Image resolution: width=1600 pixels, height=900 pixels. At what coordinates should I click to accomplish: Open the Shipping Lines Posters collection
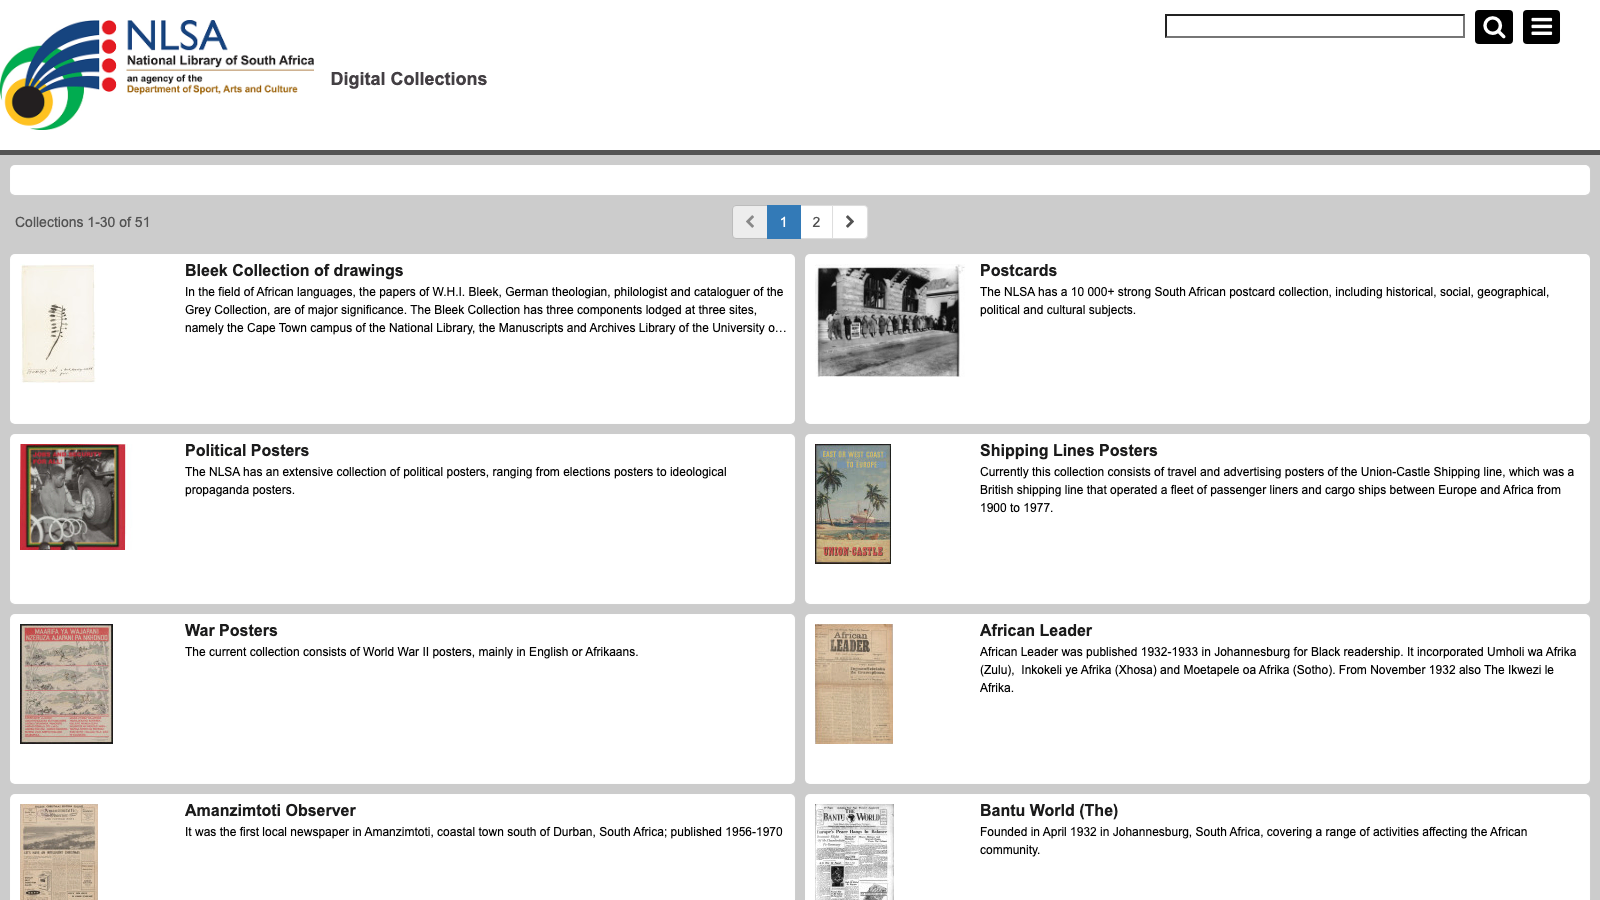click(1069, 450)
